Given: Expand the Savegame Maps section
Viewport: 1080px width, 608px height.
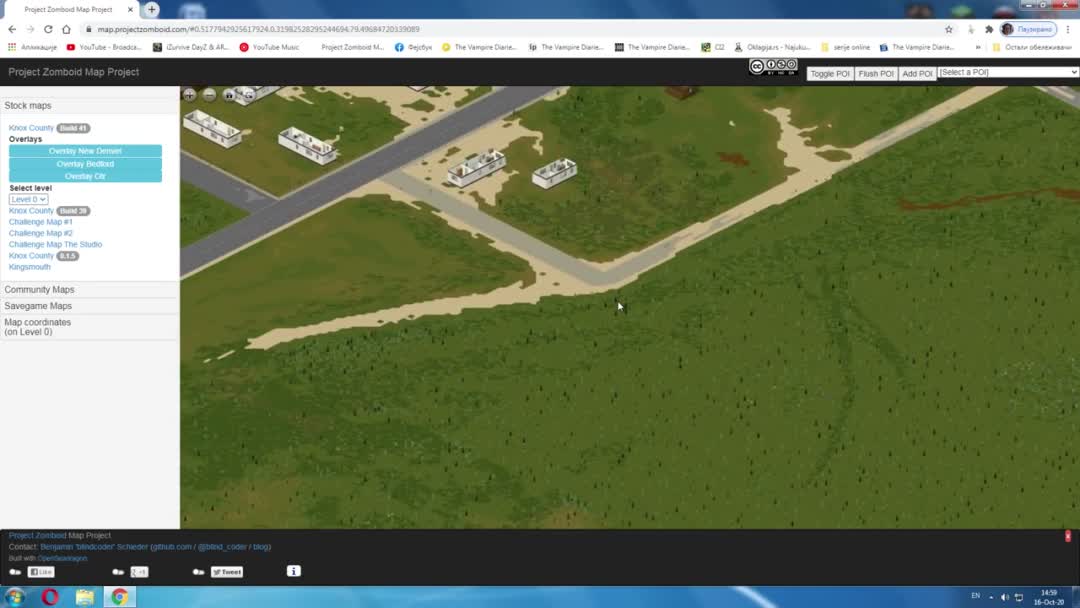Looking at the screenshot, I should pyautogui.click(x=38, y=306).
